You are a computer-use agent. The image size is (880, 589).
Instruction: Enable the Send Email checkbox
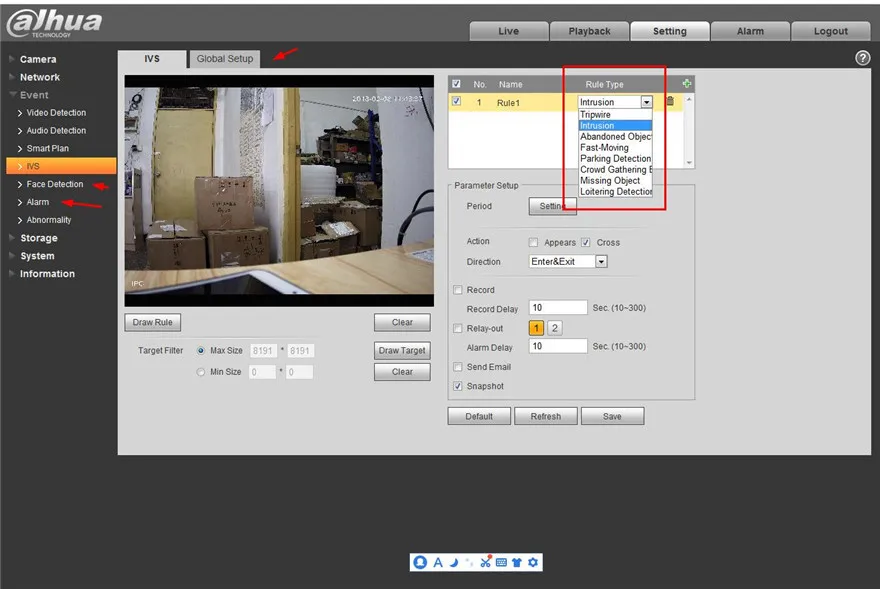coord(458,367)
